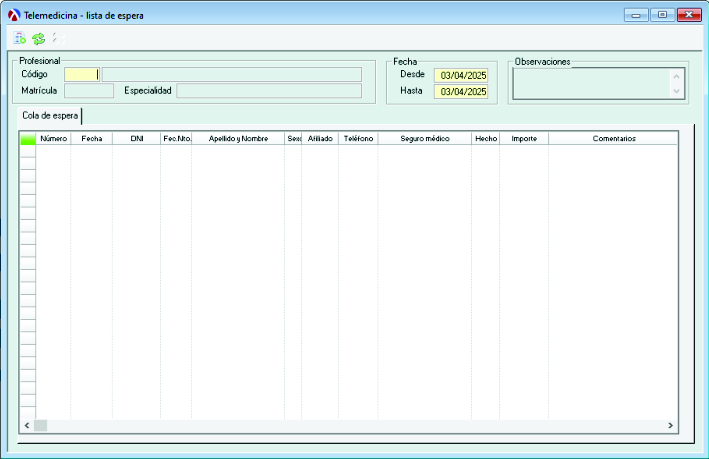Click the green refresh arrows icon
The height and width of the screenshot is (459, 709).
pos(38,38)
